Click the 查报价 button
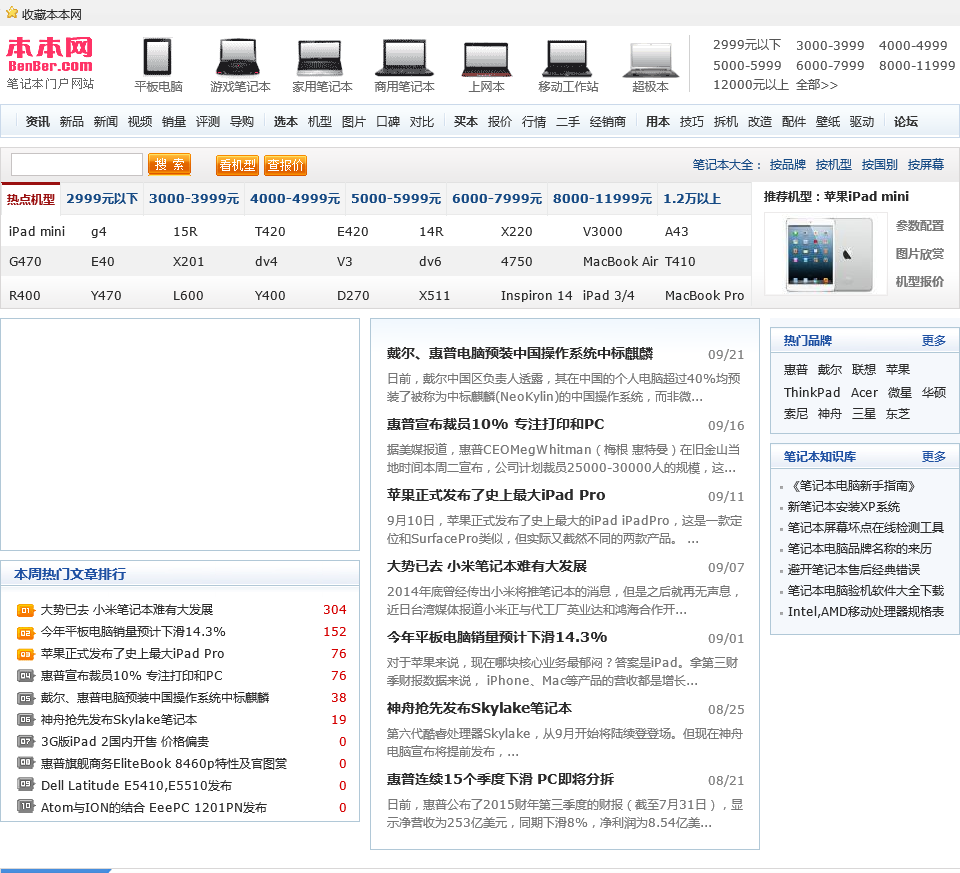Screen dimensions: 960x873 pyautogui.click(x=285, y=165)
